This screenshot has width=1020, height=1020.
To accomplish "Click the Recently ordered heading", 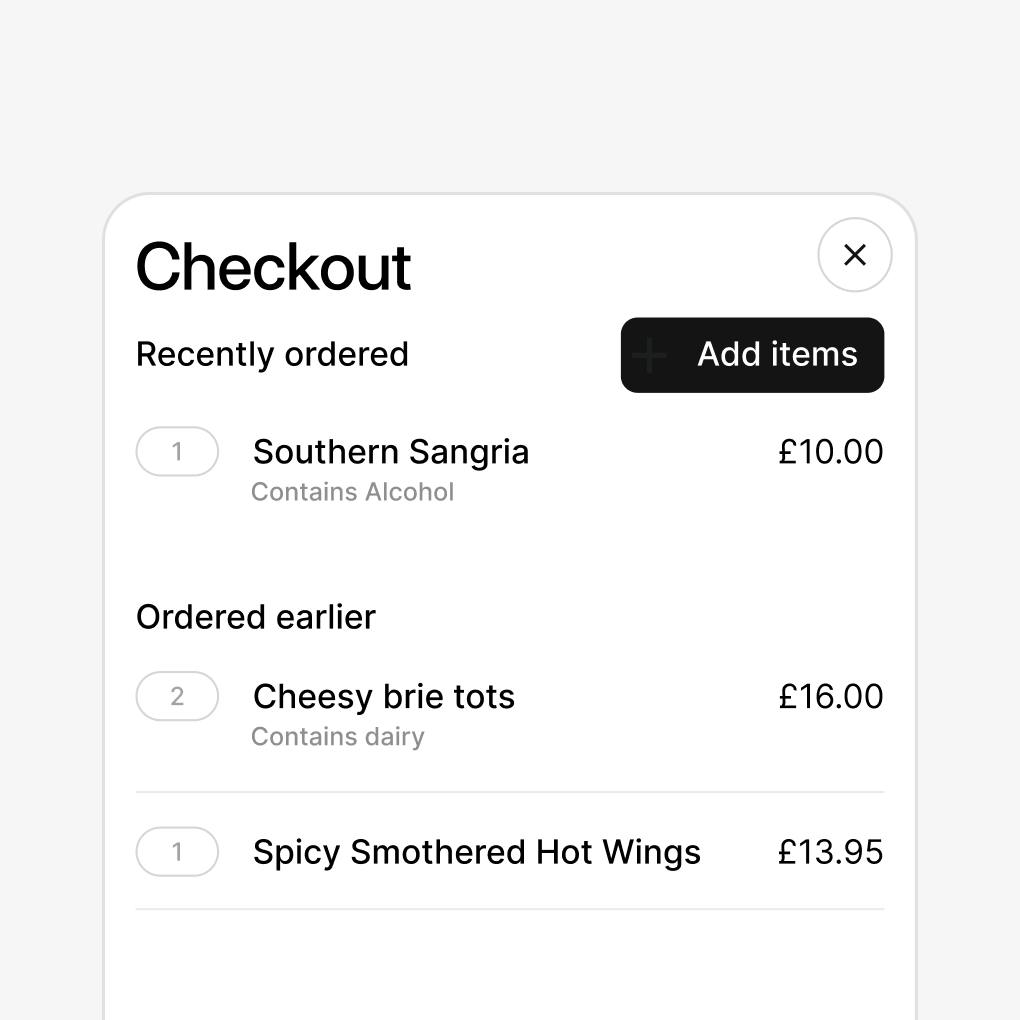I will (x=272, y=354).
